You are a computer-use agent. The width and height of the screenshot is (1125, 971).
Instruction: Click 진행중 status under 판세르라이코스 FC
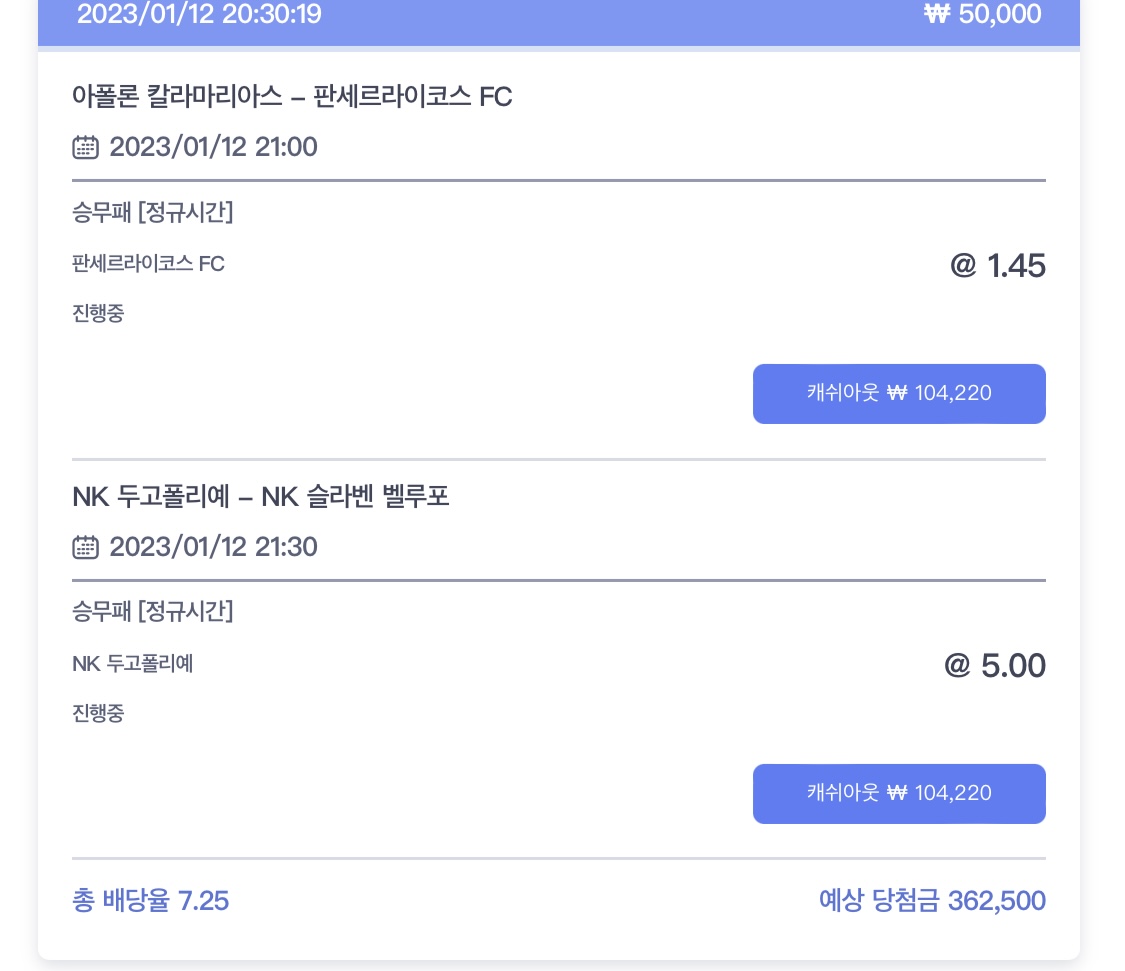(x=98, y=313)
